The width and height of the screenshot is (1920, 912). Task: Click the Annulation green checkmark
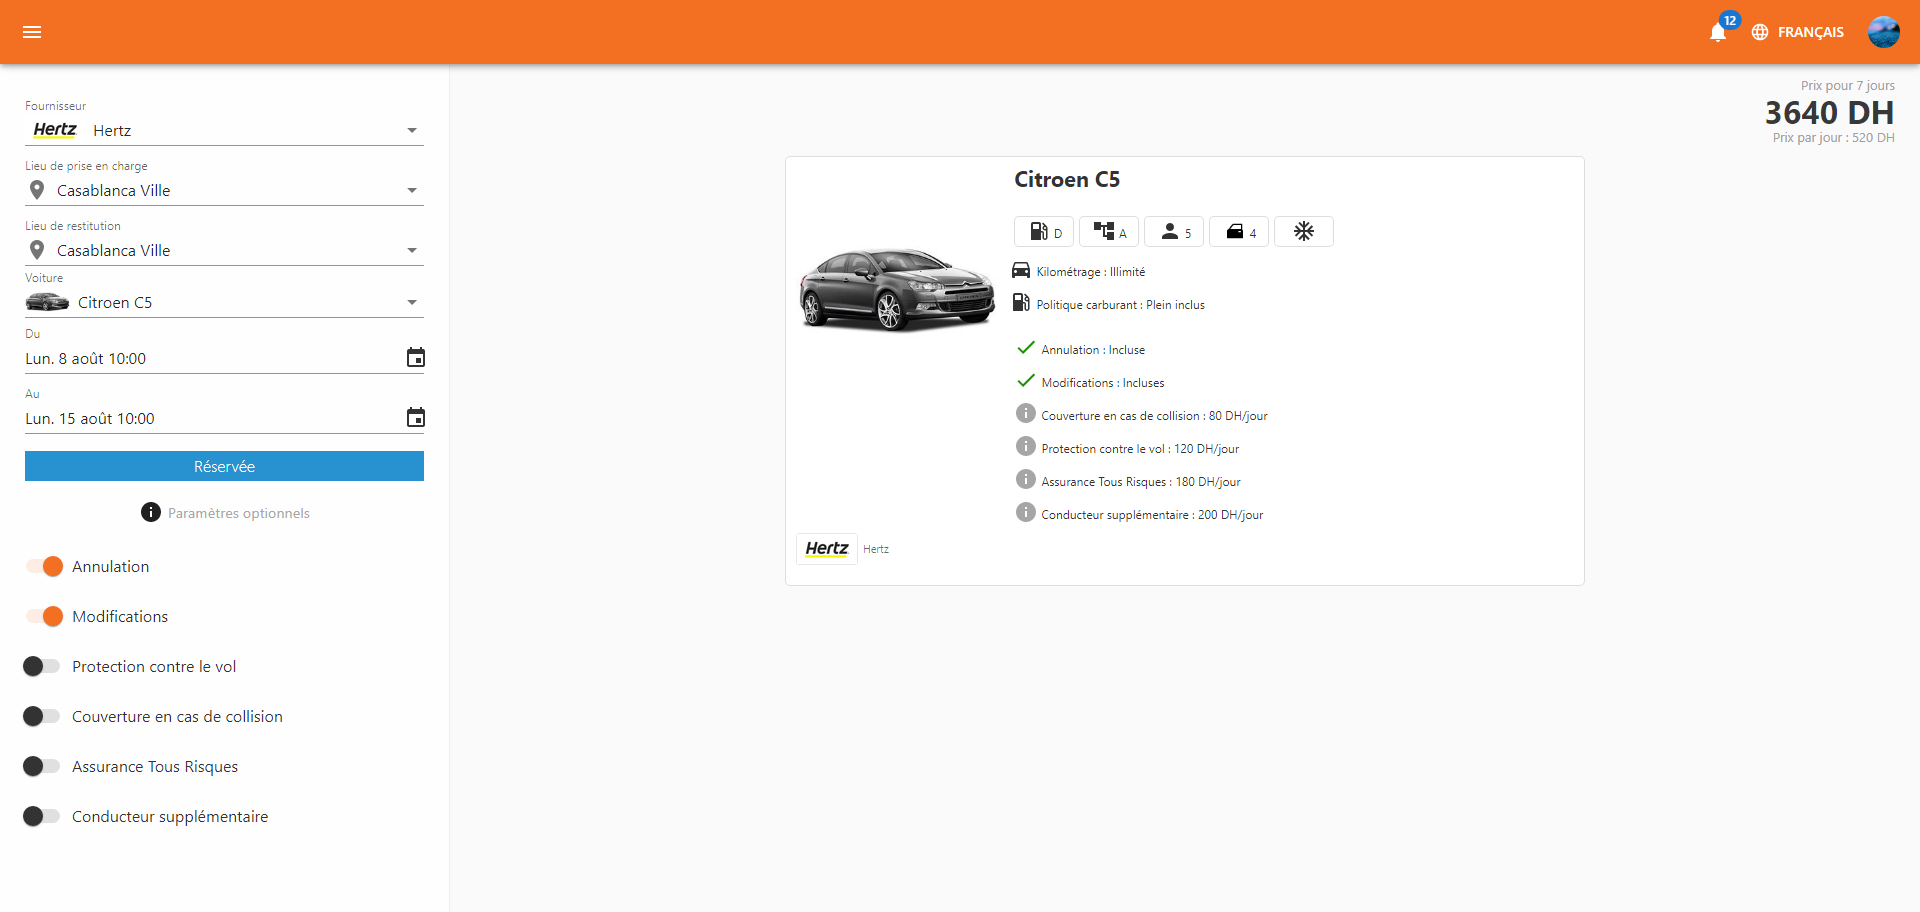coord(1026,347)
